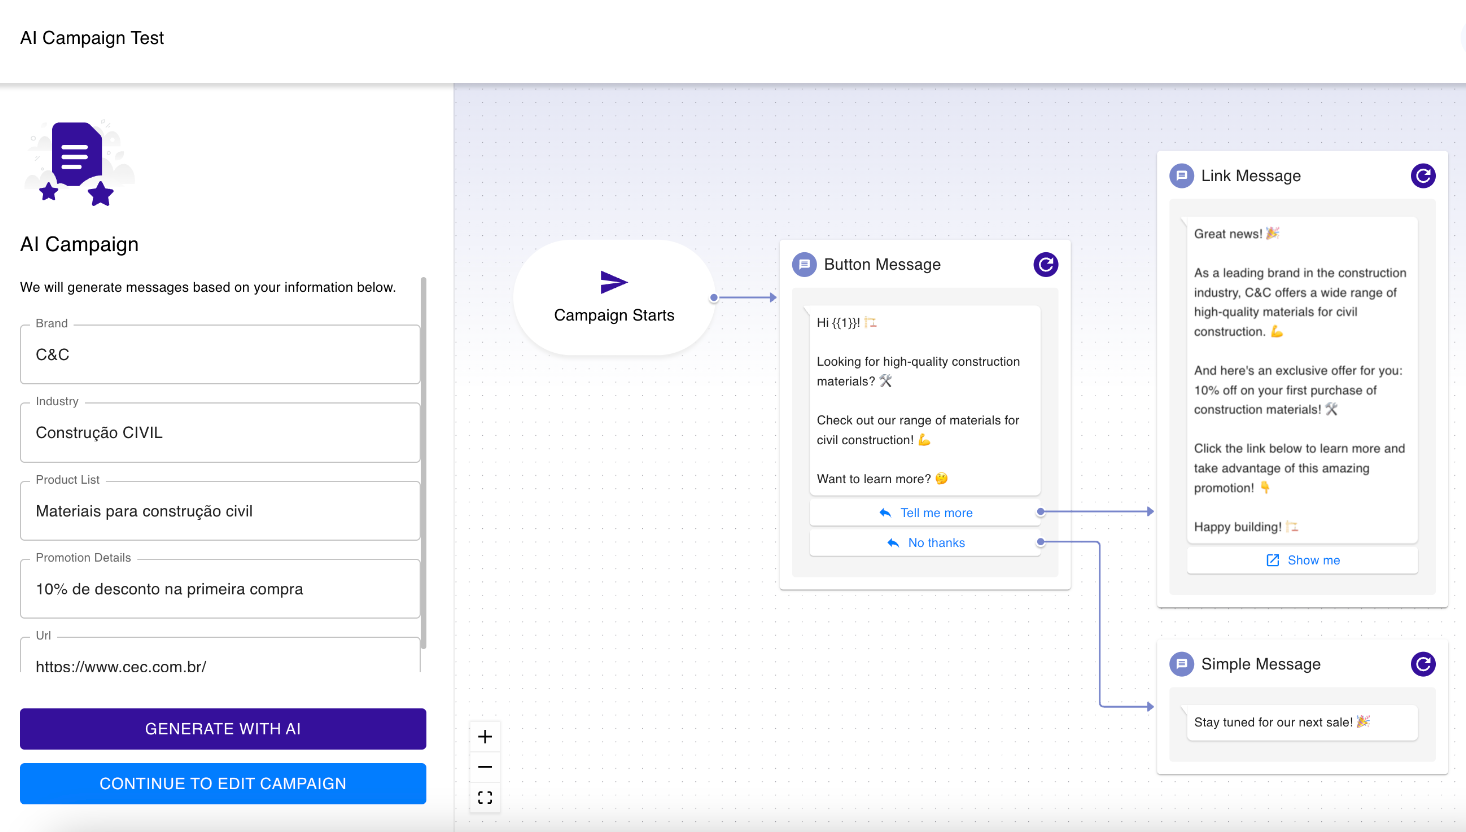Fit the flow view to screen
This screenshot has height=832, width=1466.
pyautogui.click(x=485, y=798)
